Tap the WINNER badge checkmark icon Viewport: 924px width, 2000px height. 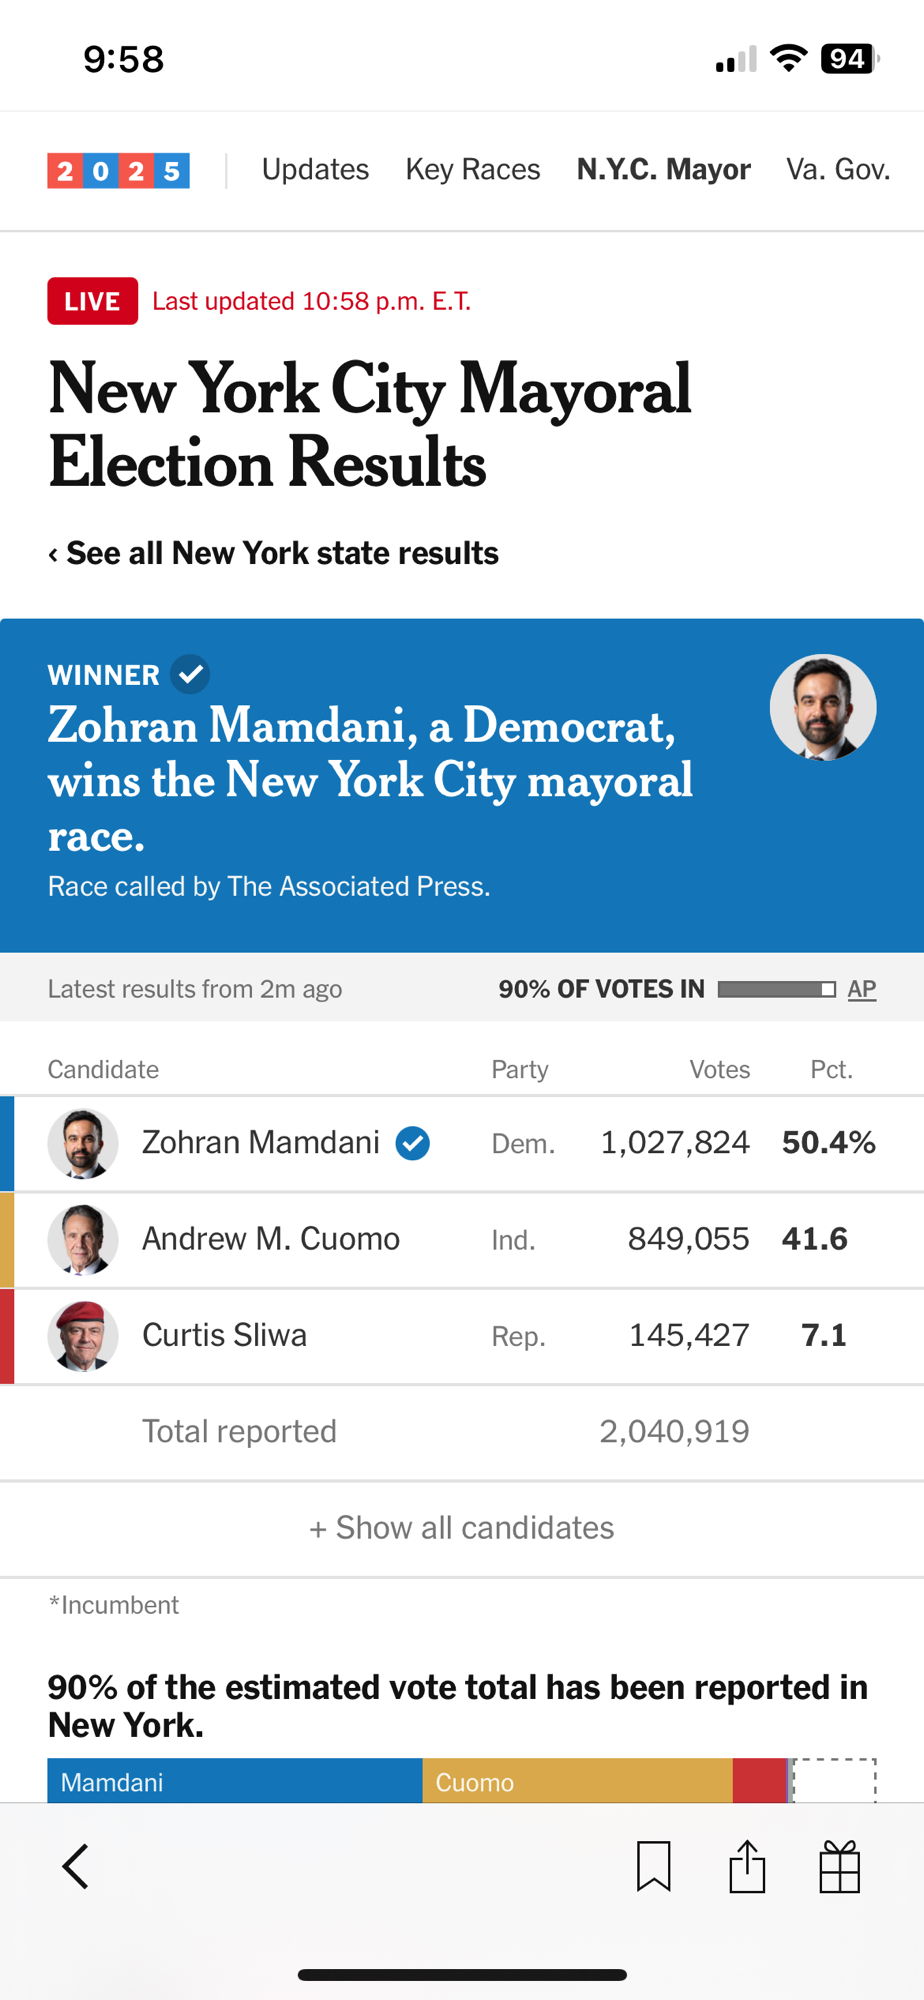[190, 675]
